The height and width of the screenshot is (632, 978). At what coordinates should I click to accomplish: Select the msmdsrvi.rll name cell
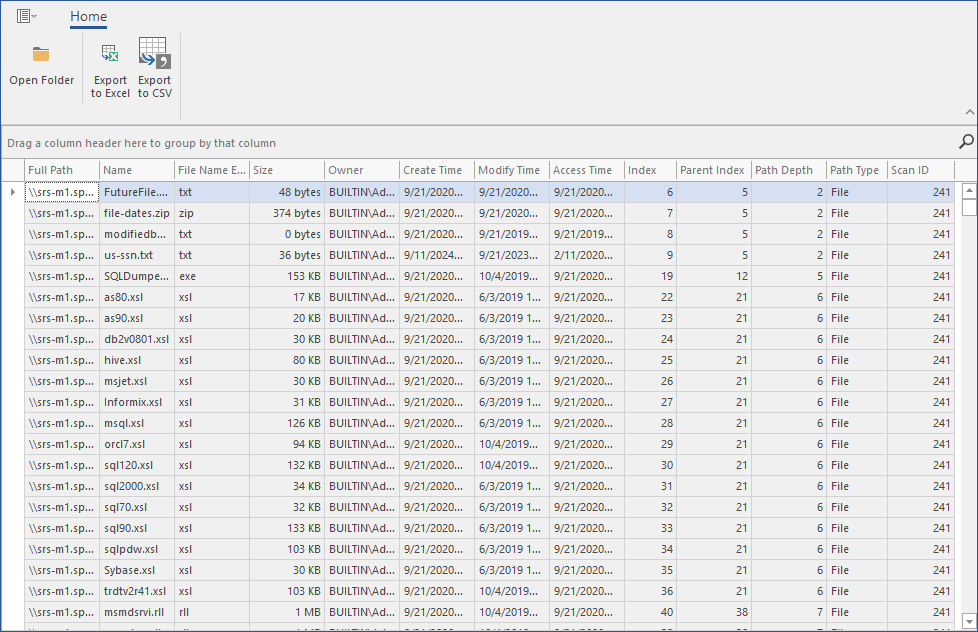[x=137, y=613]
